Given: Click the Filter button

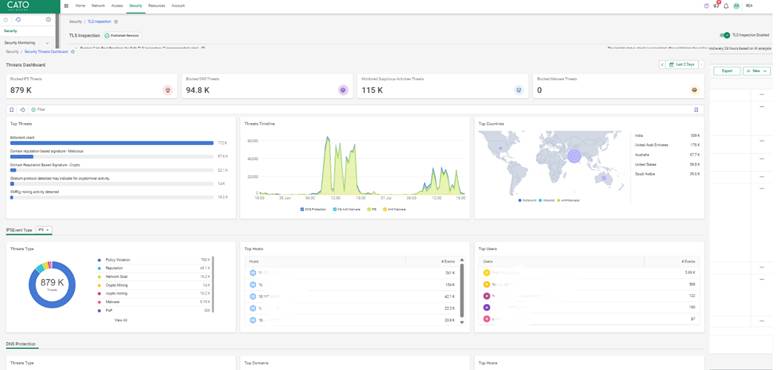Looking at the screenshot, I should click(x=38, y=109).
